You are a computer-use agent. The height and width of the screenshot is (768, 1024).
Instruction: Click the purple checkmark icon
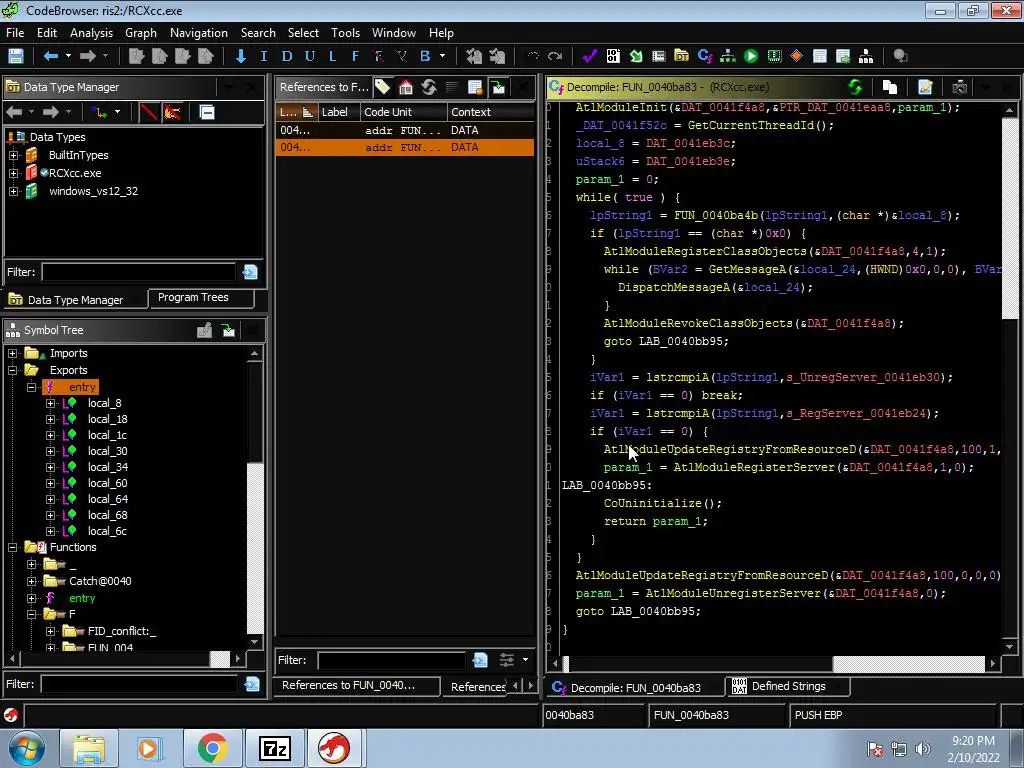[590, 56]
